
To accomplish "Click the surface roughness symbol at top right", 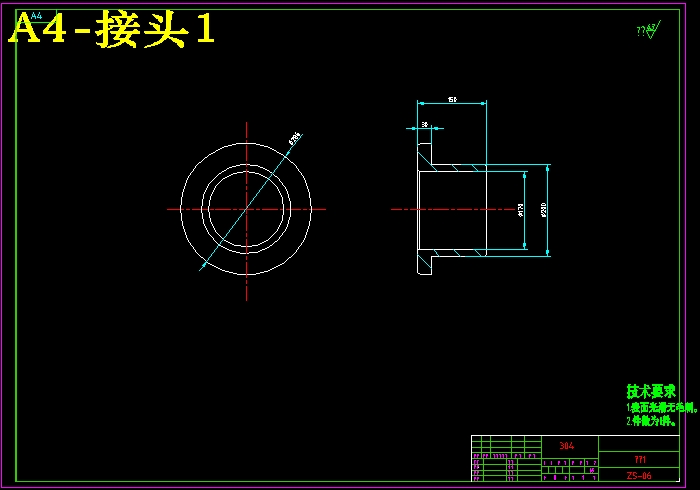I will pos(648,31).
